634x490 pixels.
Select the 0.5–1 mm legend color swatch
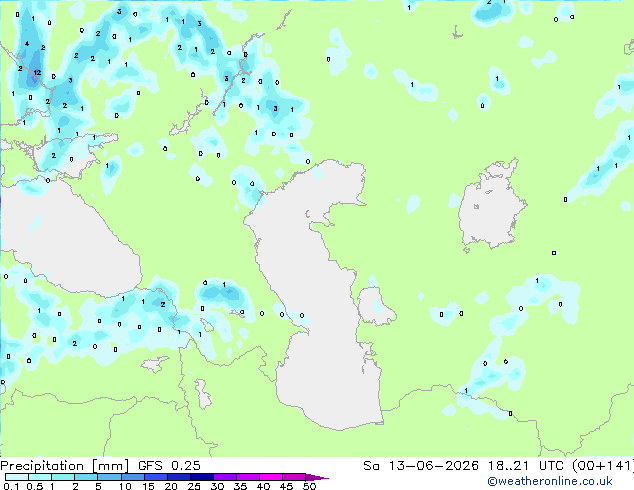click(x=40, y=477)
